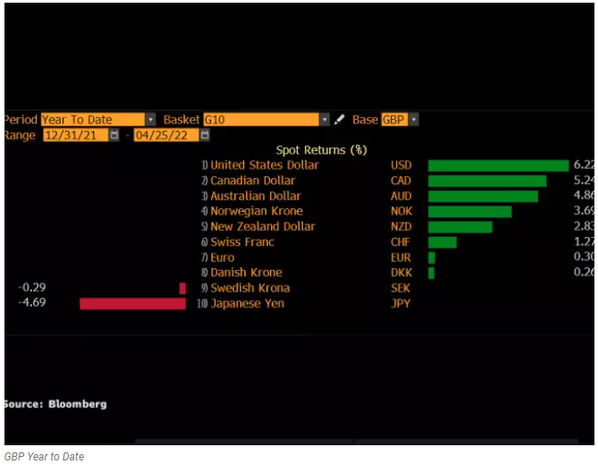Click the 04/25/22 end date field

coord(166,135)
